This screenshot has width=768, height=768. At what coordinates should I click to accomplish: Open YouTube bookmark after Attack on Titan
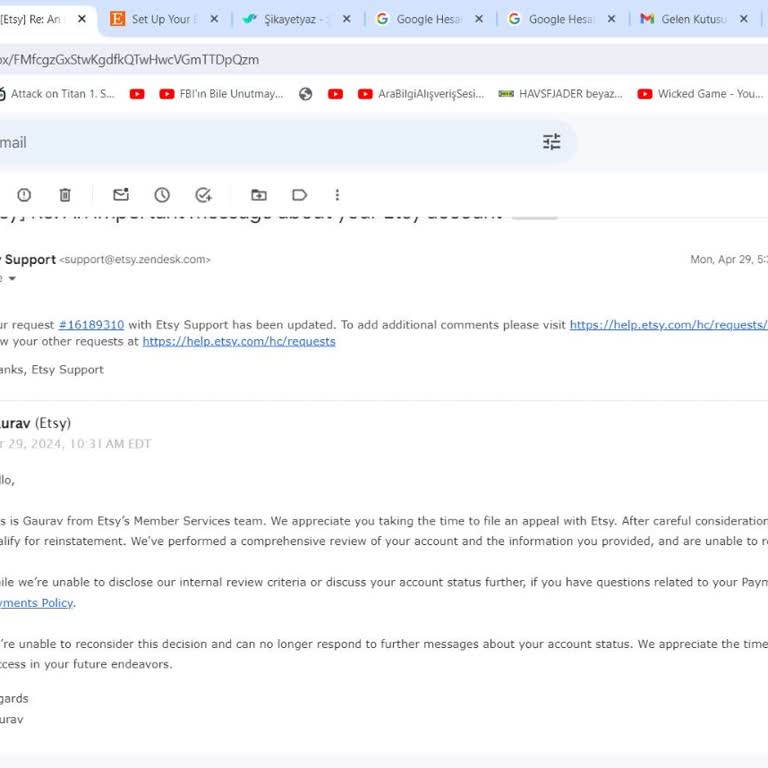[137, 94]
